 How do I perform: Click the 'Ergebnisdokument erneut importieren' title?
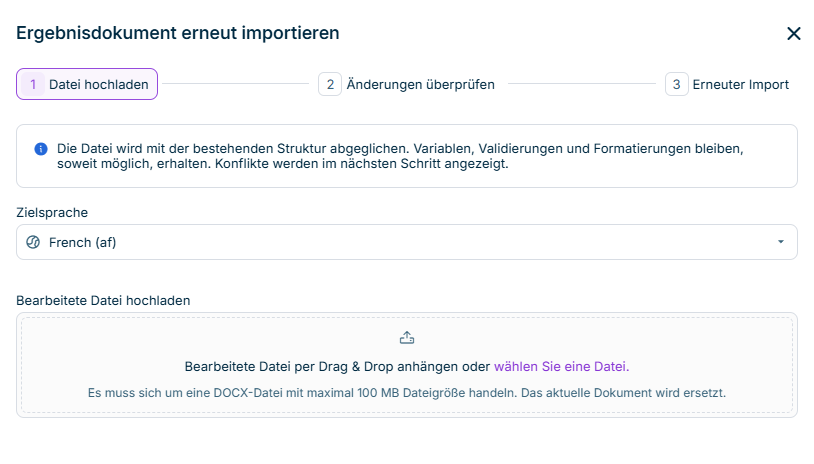(178, 33)
